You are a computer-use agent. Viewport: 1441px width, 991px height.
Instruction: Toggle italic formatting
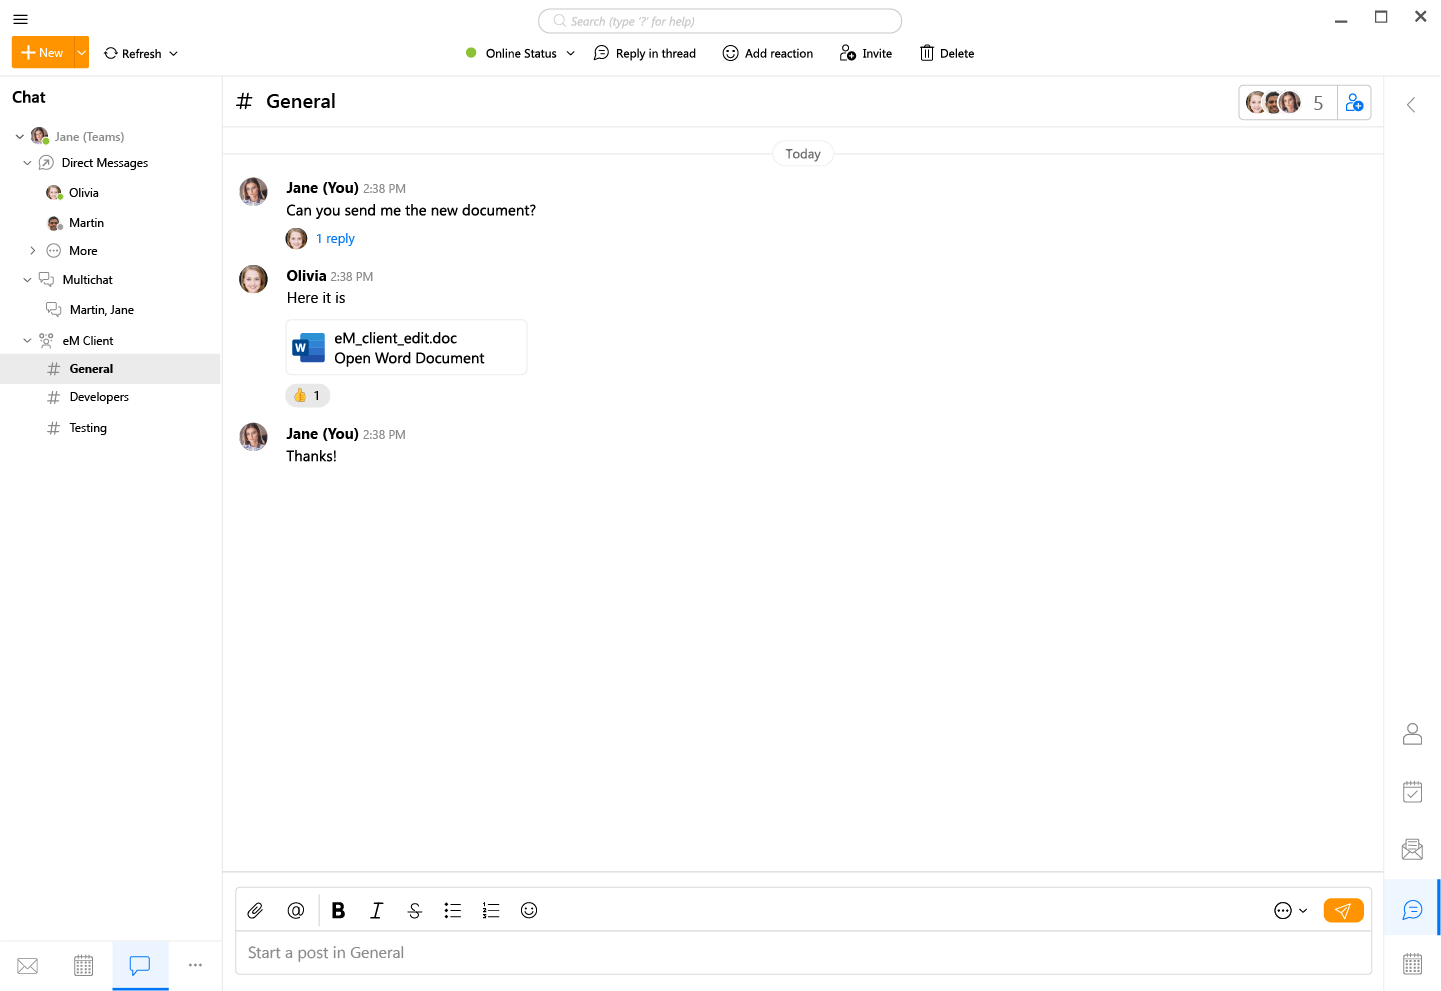pos(376,910)
